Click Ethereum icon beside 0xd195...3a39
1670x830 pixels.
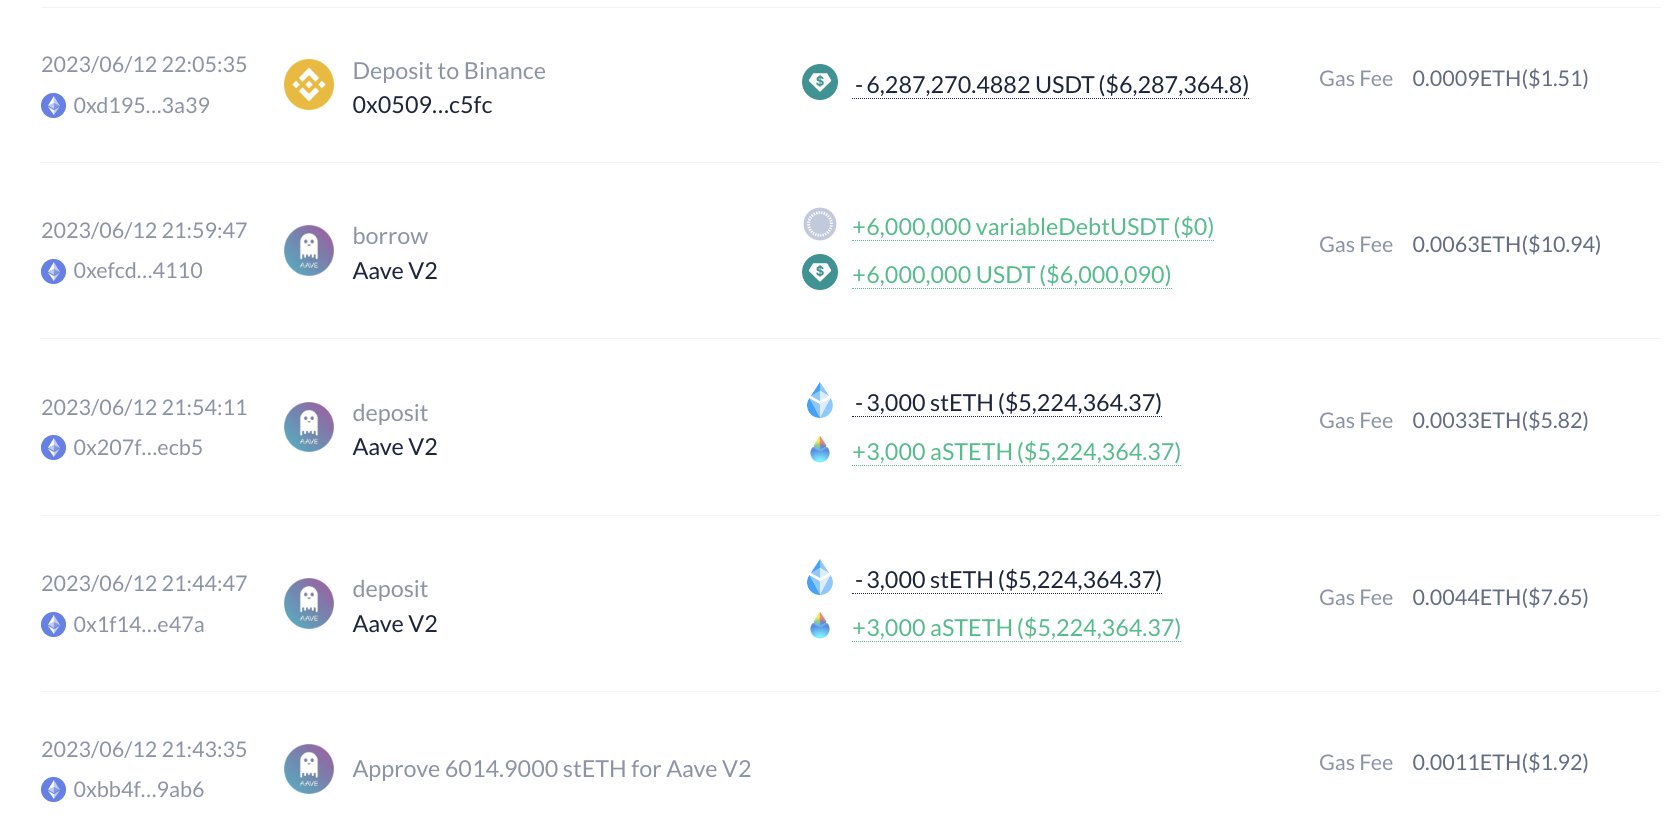[x=53, y=105]
